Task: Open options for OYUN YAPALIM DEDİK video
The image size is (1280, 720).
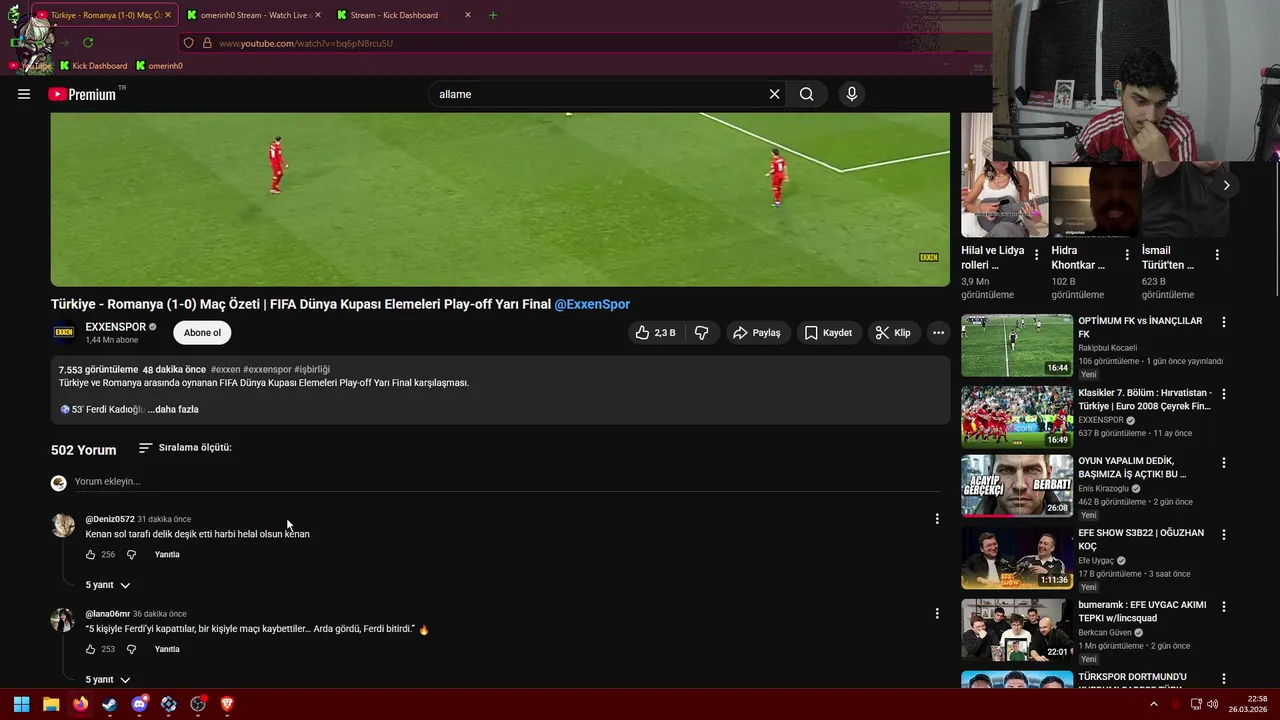Action: tap(1223, 463)
